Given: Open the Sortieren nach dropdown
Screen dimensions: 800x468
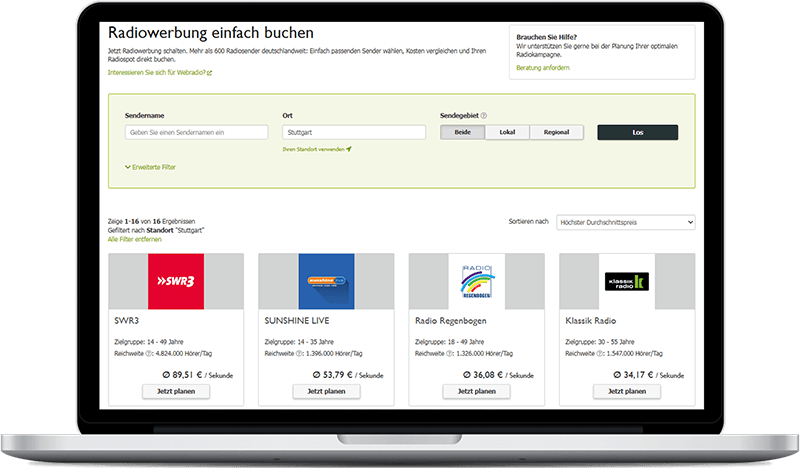Looking at the screenshot, I should pos(626,222).
